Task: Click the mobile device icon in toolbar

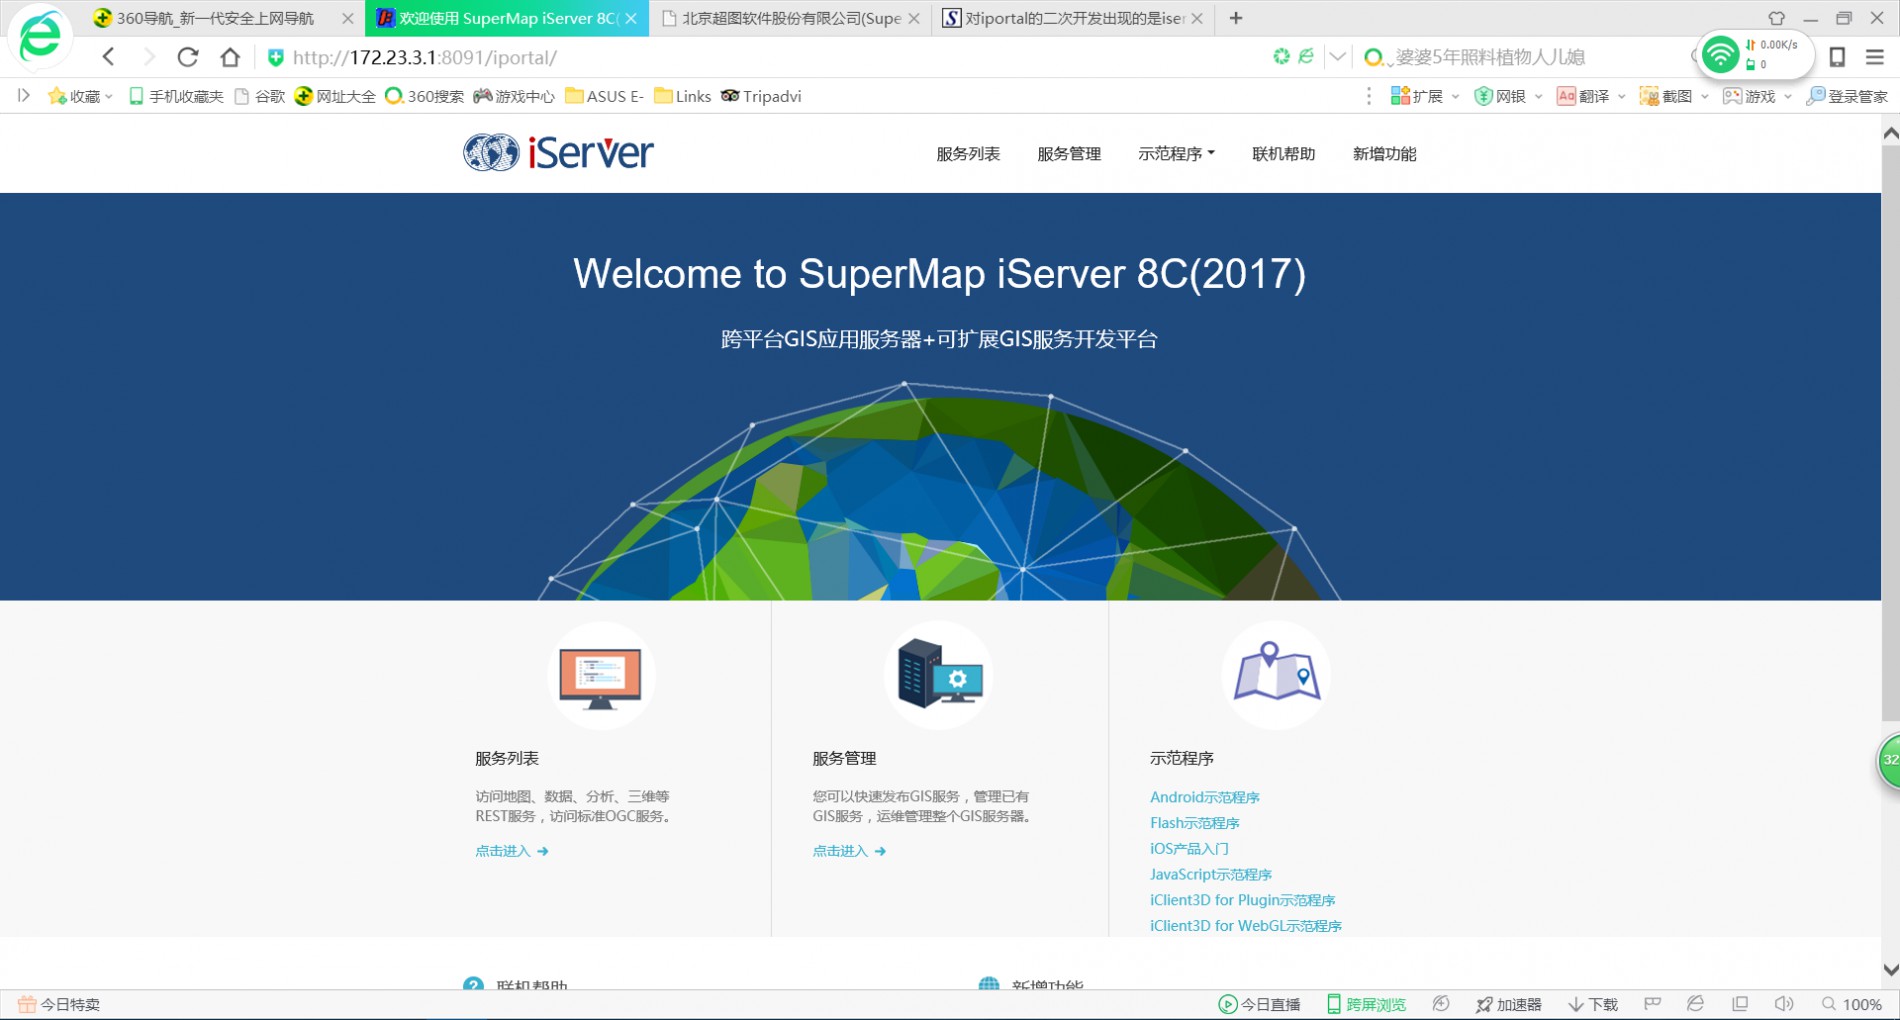Action: pos(1837,57)
